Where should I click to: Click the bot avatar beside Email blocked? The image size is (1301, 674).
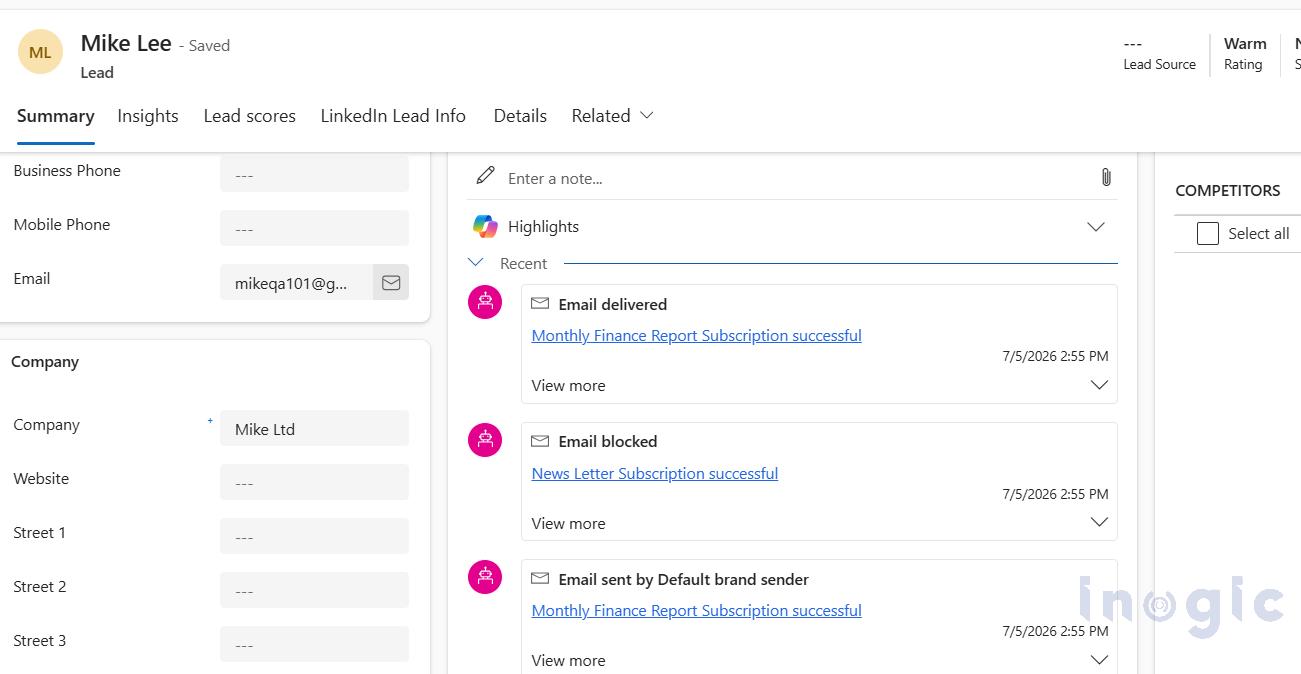[x=485, y=439]
